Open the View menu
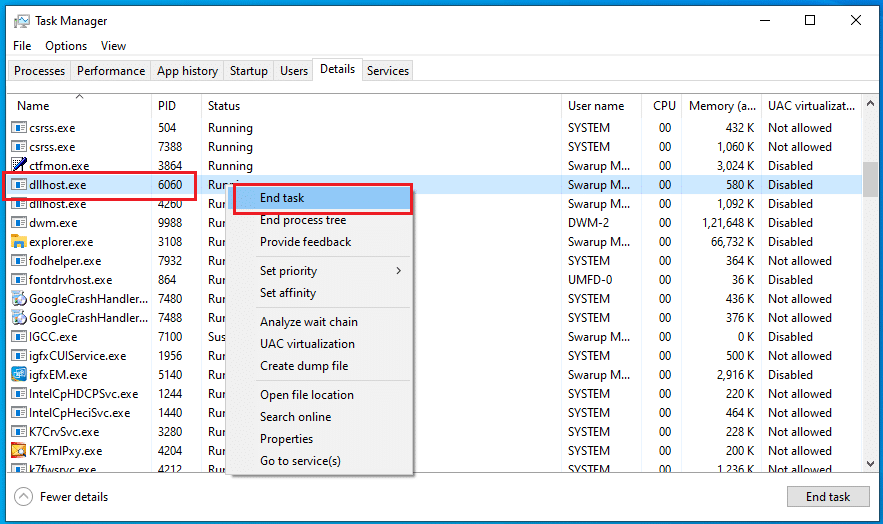This screenshot has height=524, width=883. [x=113, y=46]
